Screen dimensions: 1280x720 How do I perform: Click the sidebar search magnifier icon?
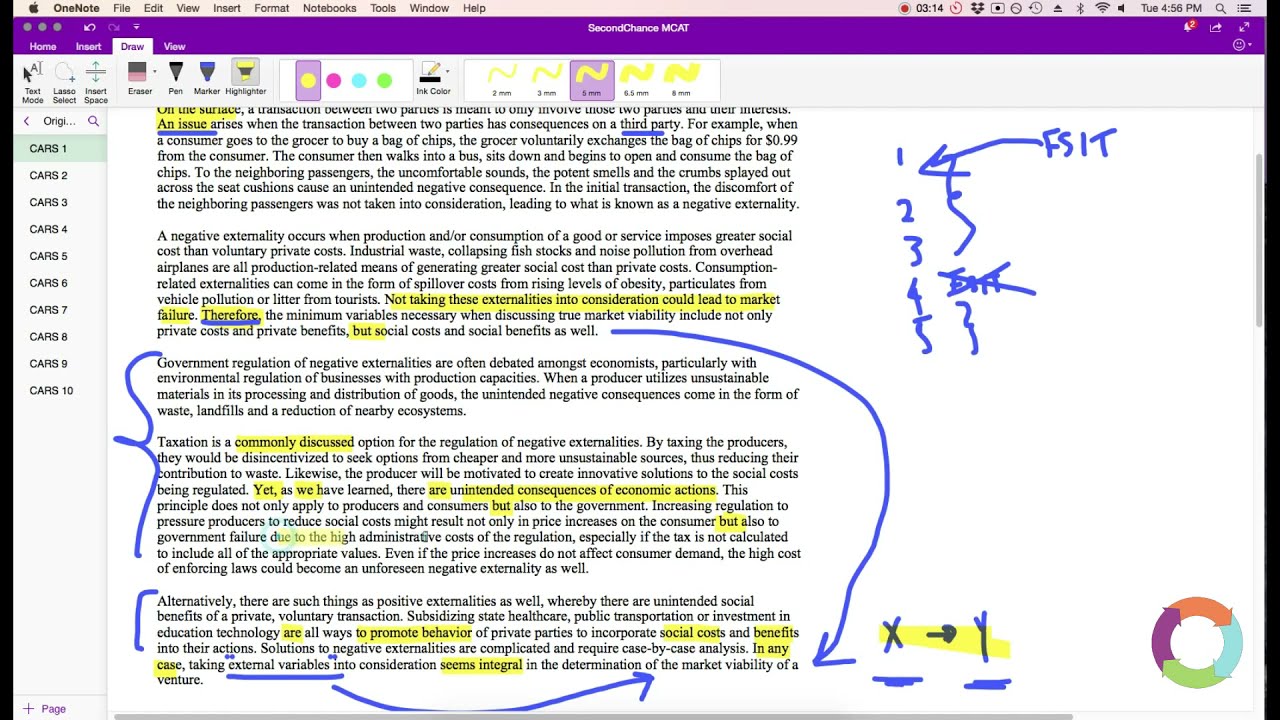tap(93, 121)
